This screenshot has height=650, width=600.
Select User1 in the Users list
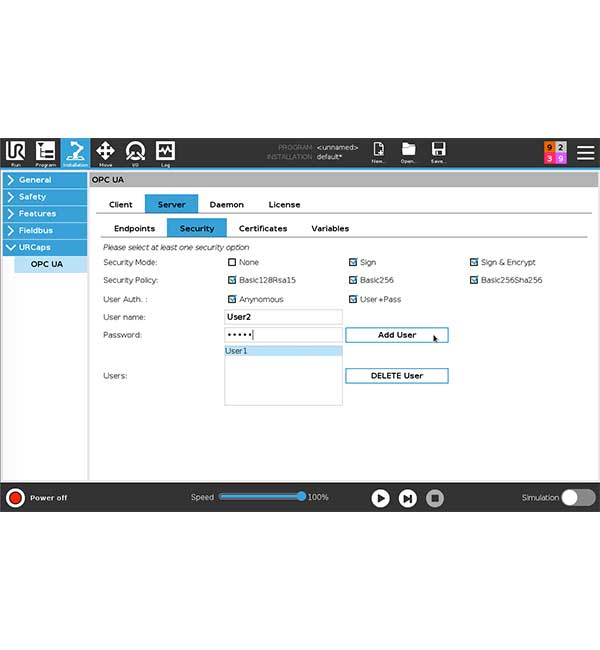coord(283,351)
